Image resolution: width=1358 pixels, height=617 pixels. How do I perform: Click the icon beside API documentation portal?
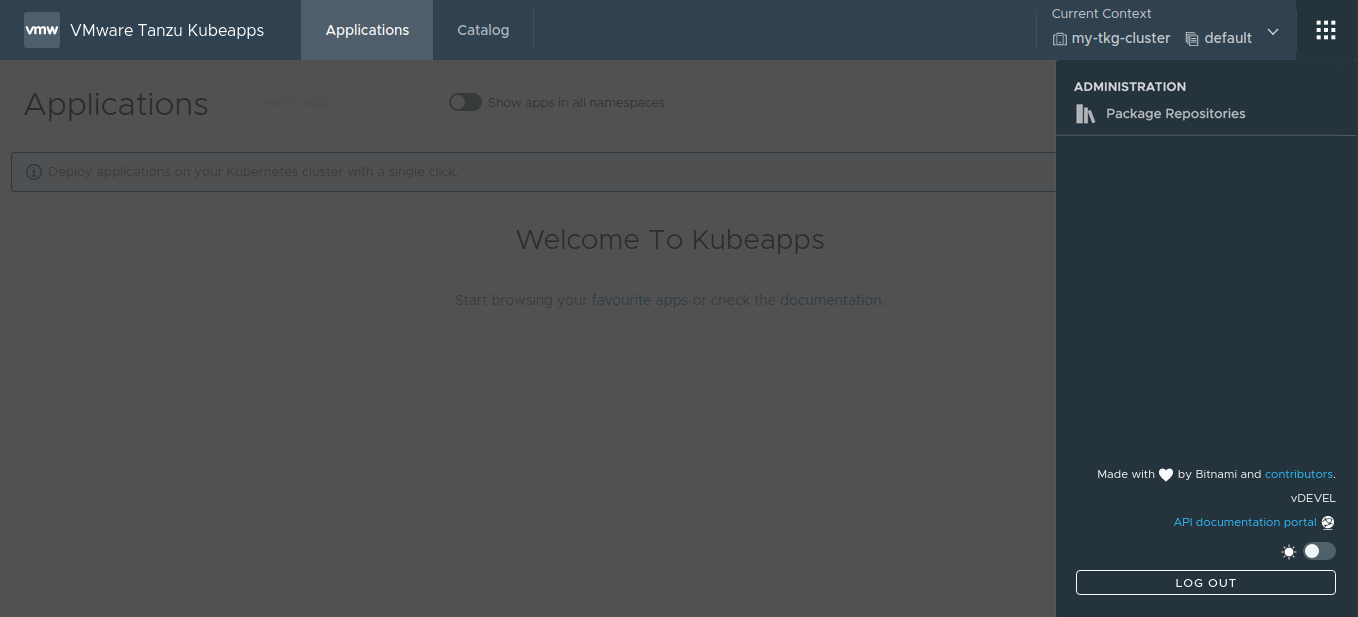(x=1328, y=522)
